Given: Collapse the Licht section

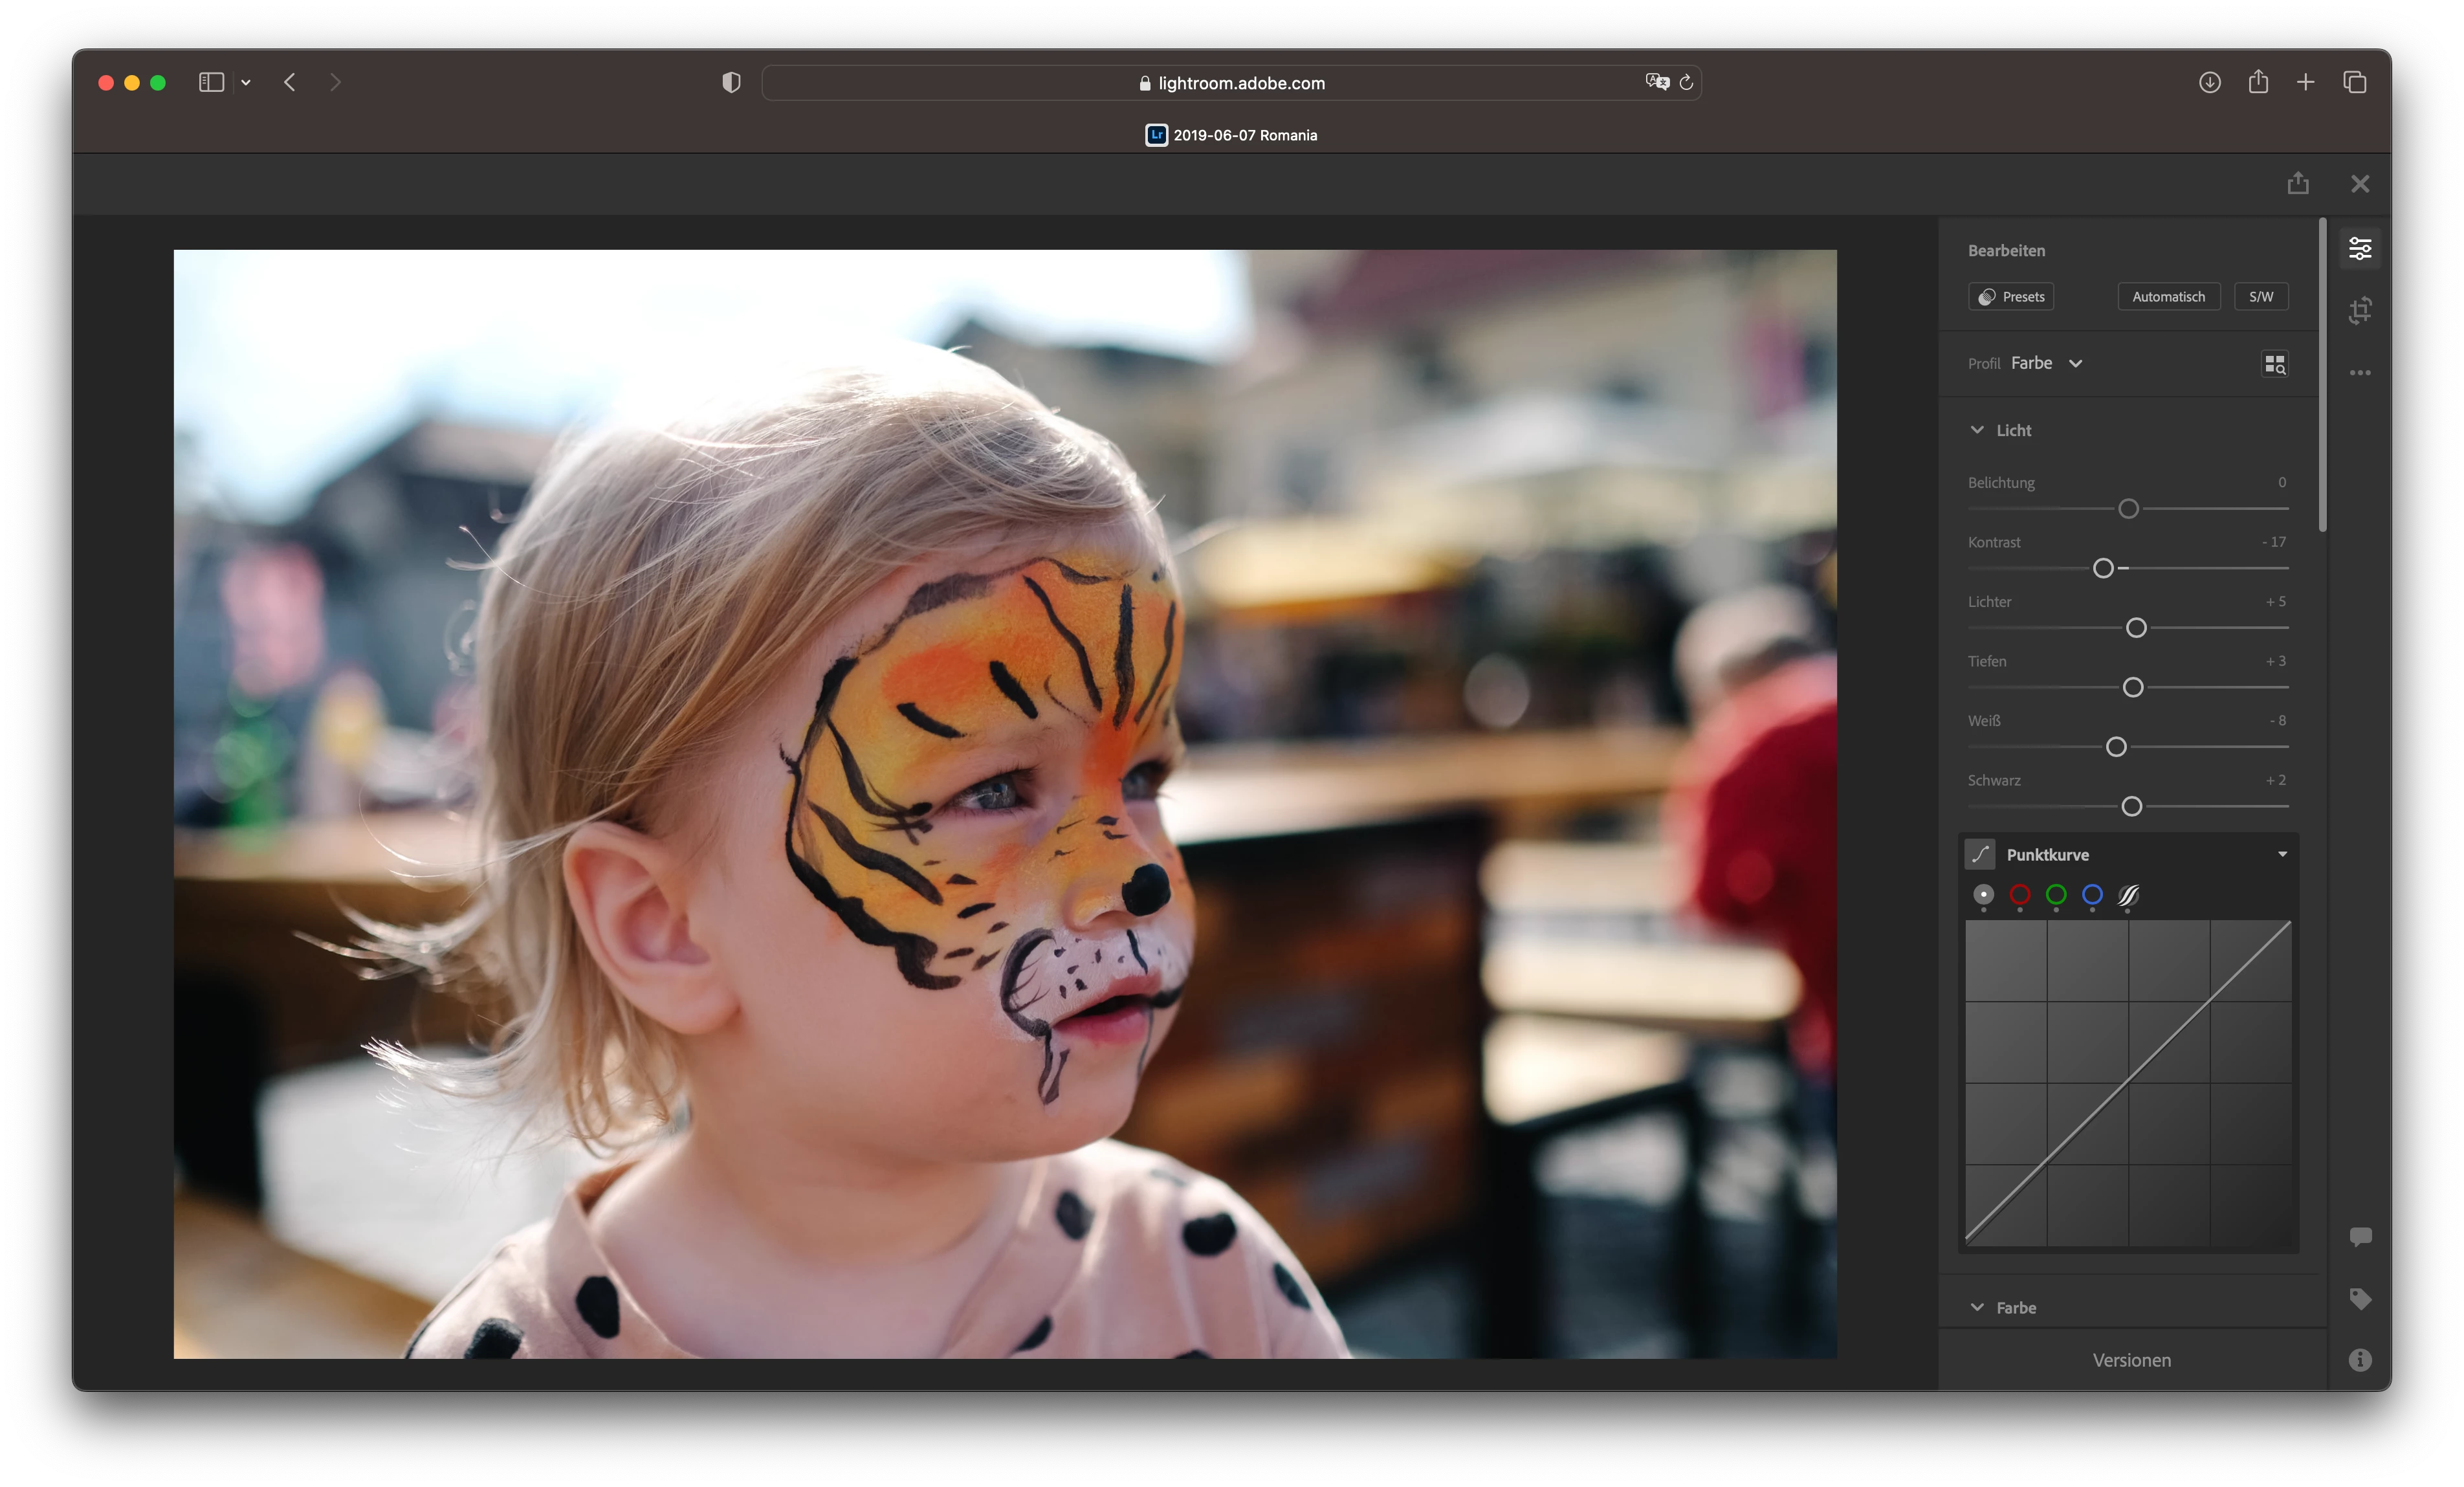Looking at the screenshot, I should pos(1976,430).
